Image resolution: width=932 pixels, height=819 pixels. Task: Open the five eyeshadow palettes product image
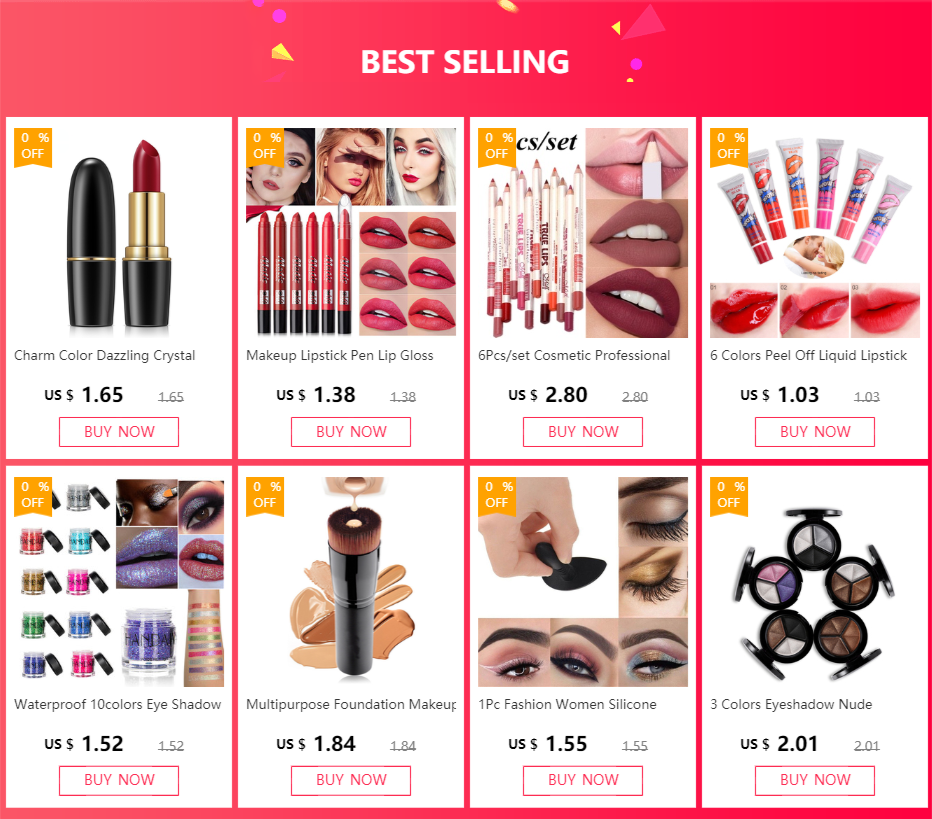(x=815, y=582)
